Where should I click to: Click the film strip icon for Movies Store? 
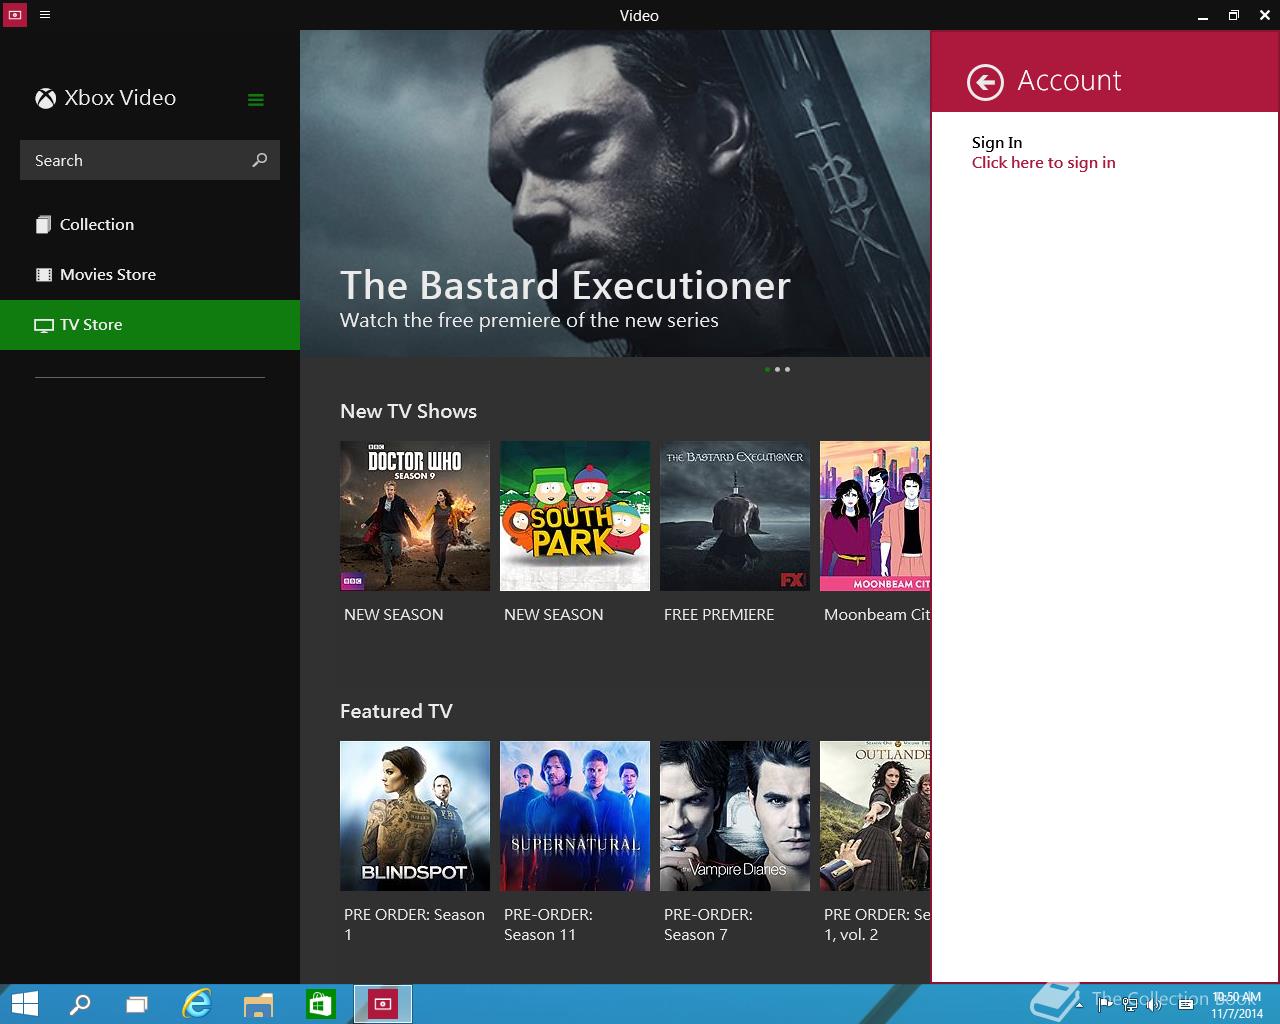click(x=44, y=275)
